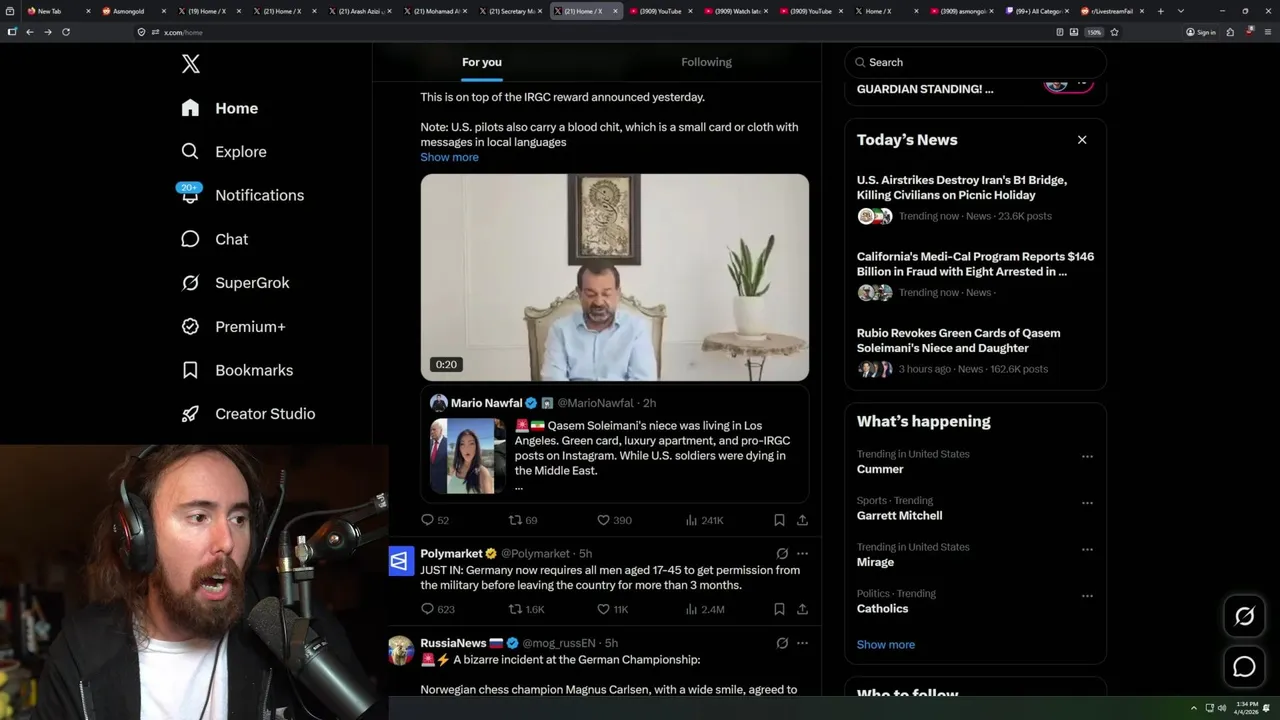The image size is (1280, 720).
Task: Open the Firefox application menu
Action: click(1266, 32)
